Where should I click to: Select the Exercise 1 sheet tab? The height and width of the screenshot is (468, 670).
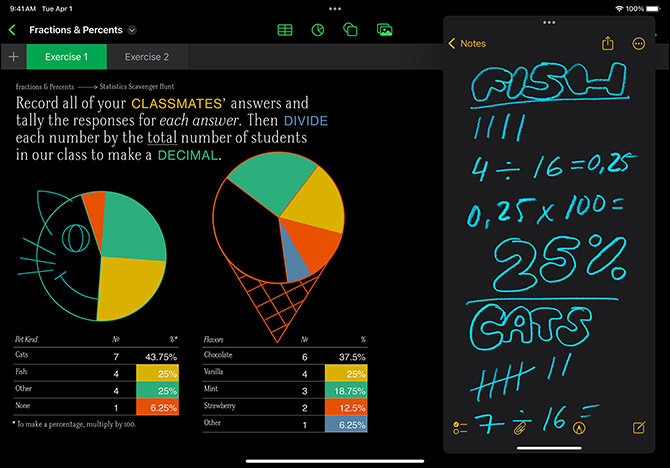(66, 57)
